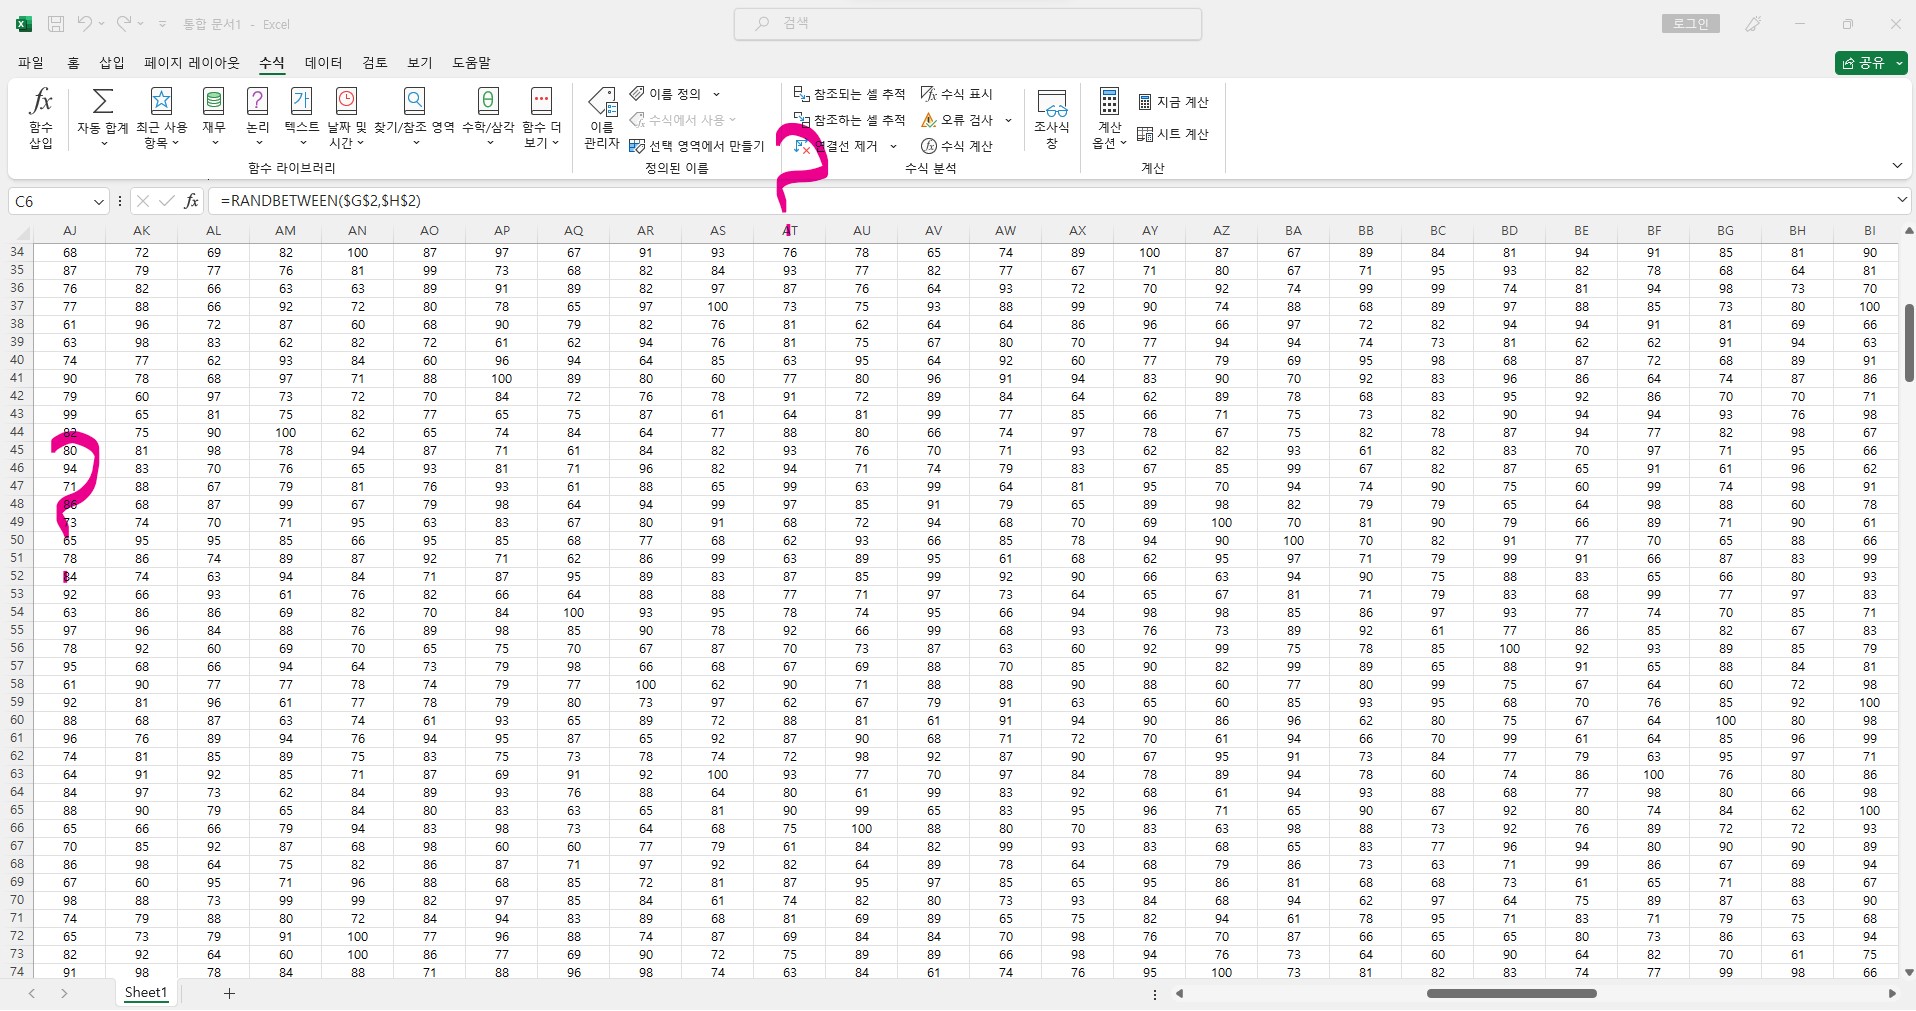
Task: Switch to the 홈 tab
Action: [x=73, y=62]
